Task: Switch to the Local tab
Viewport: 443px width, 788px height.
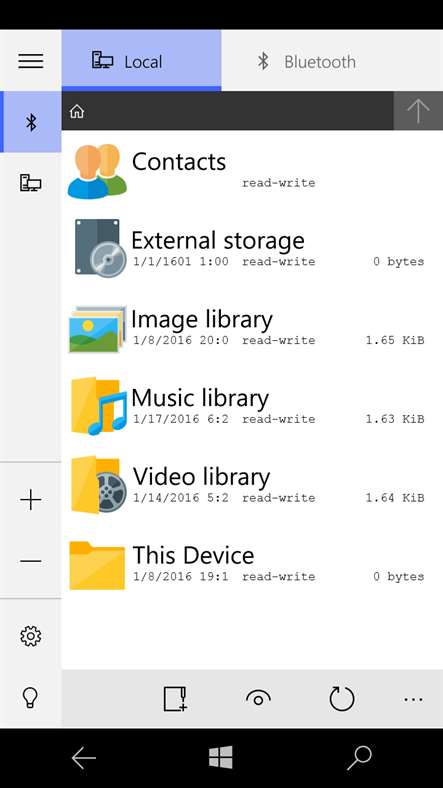Action: [141, 60]
